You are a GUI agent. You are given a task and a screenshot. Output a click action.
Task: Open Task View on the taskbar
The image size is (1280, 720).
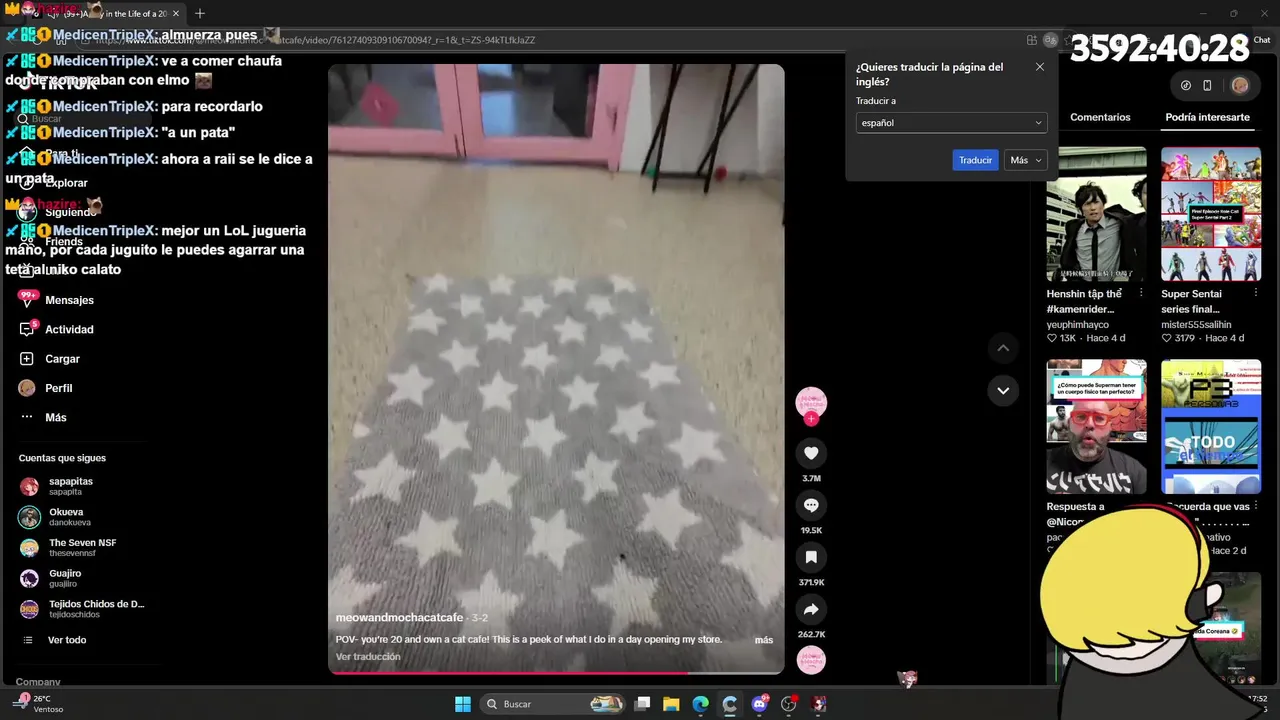643,704
